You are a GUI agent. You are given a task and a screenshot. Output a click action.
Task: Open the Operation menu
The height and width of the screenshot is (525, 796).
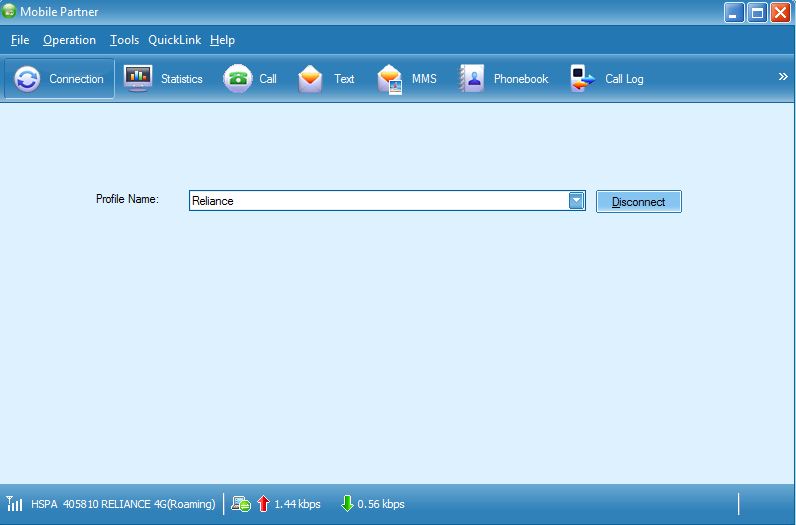(x=70, y=40)
